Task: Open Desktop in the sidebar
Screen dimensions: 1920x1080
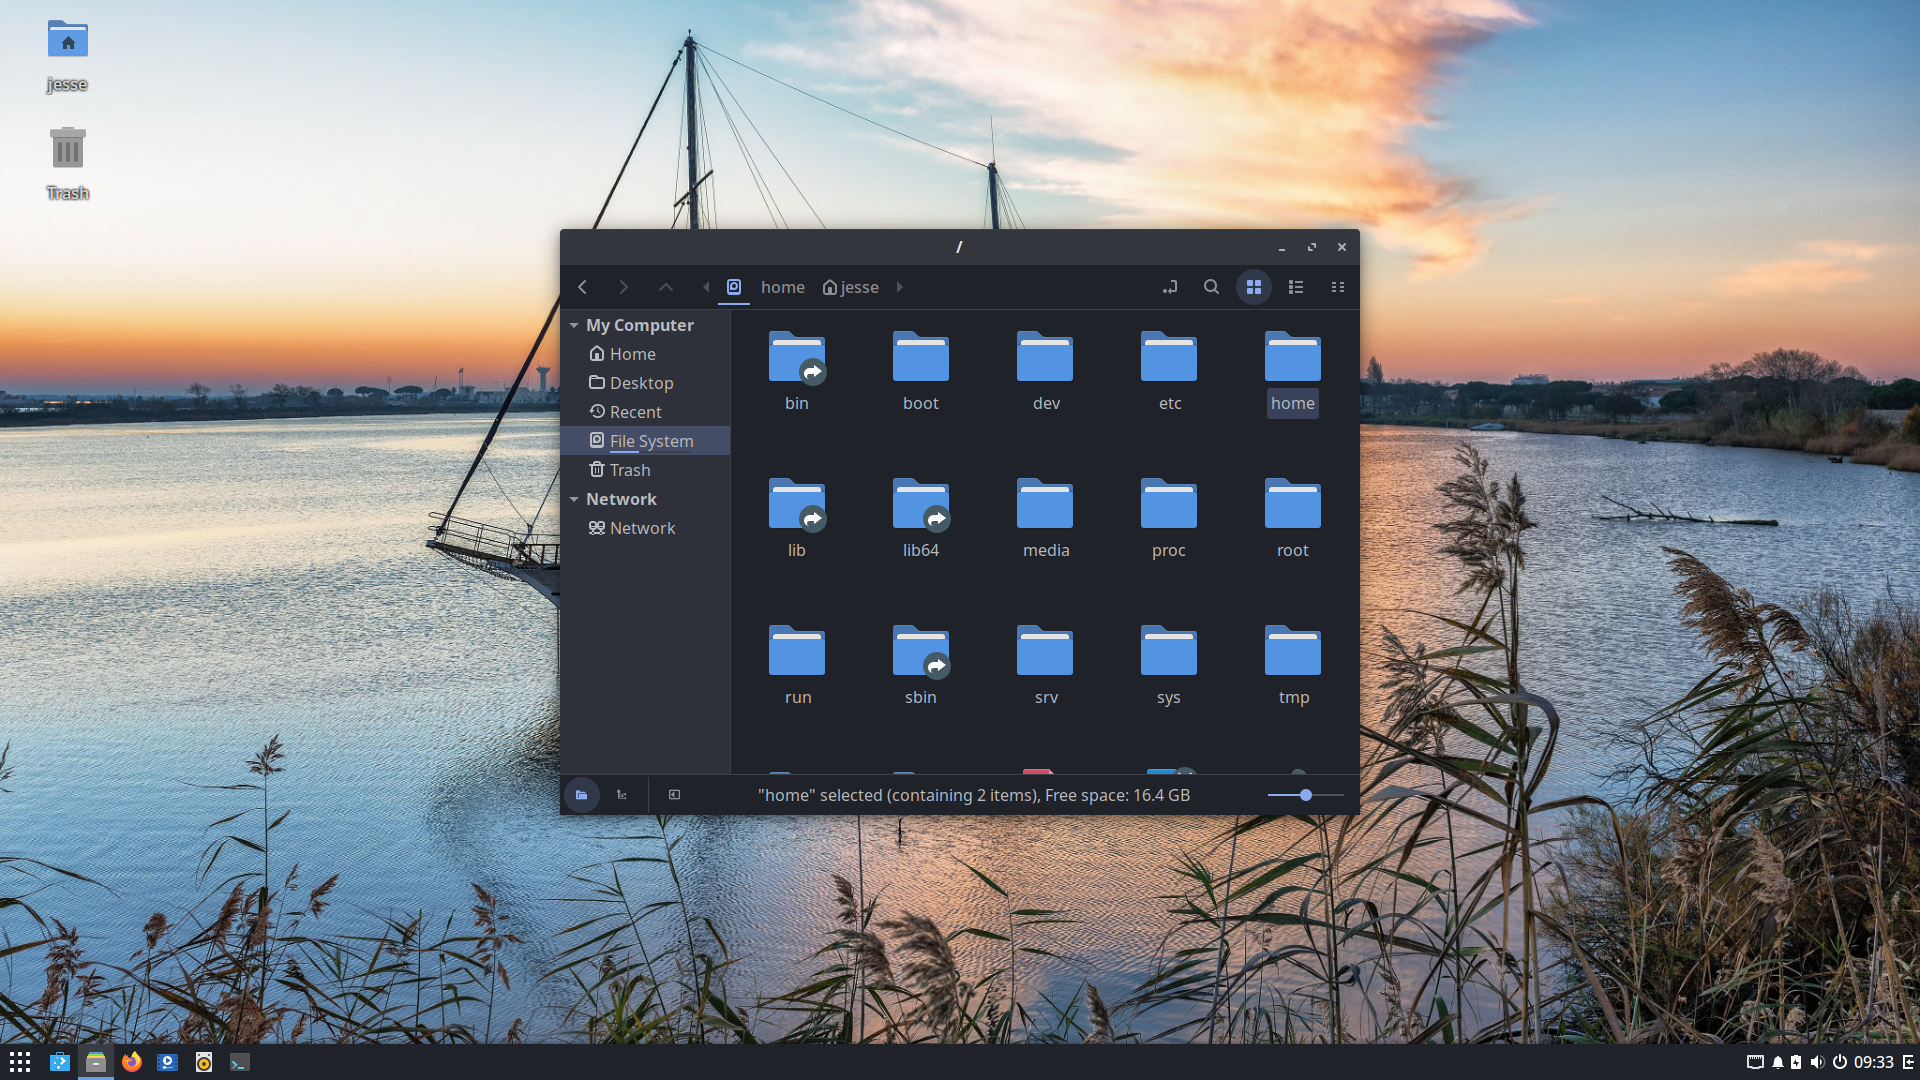Action: 645,383
